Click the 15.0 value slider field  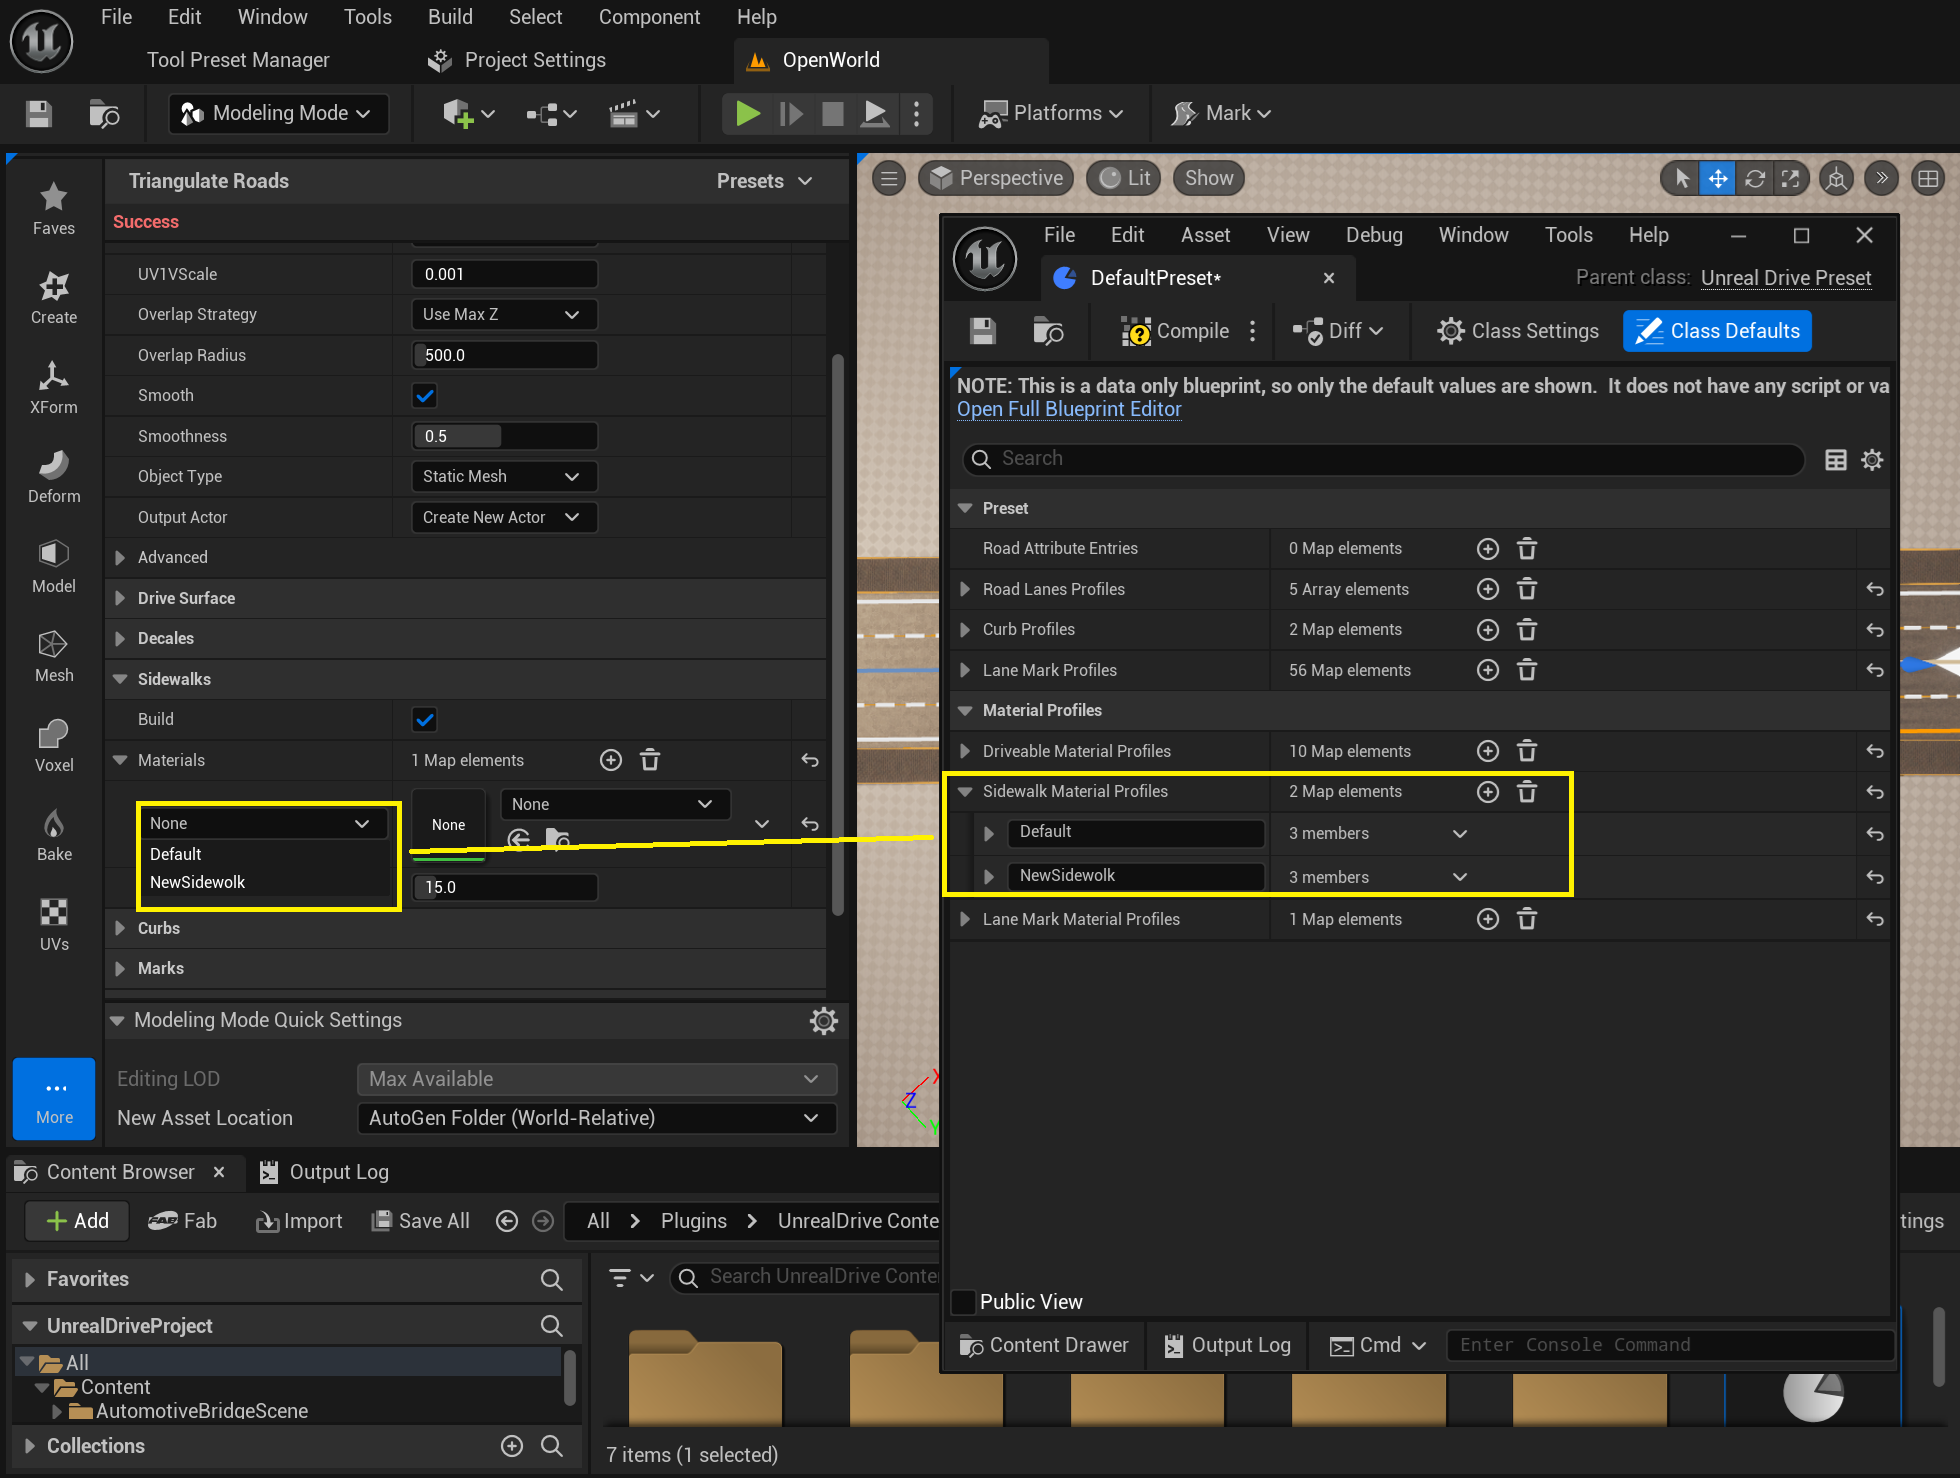click(504, 887)
